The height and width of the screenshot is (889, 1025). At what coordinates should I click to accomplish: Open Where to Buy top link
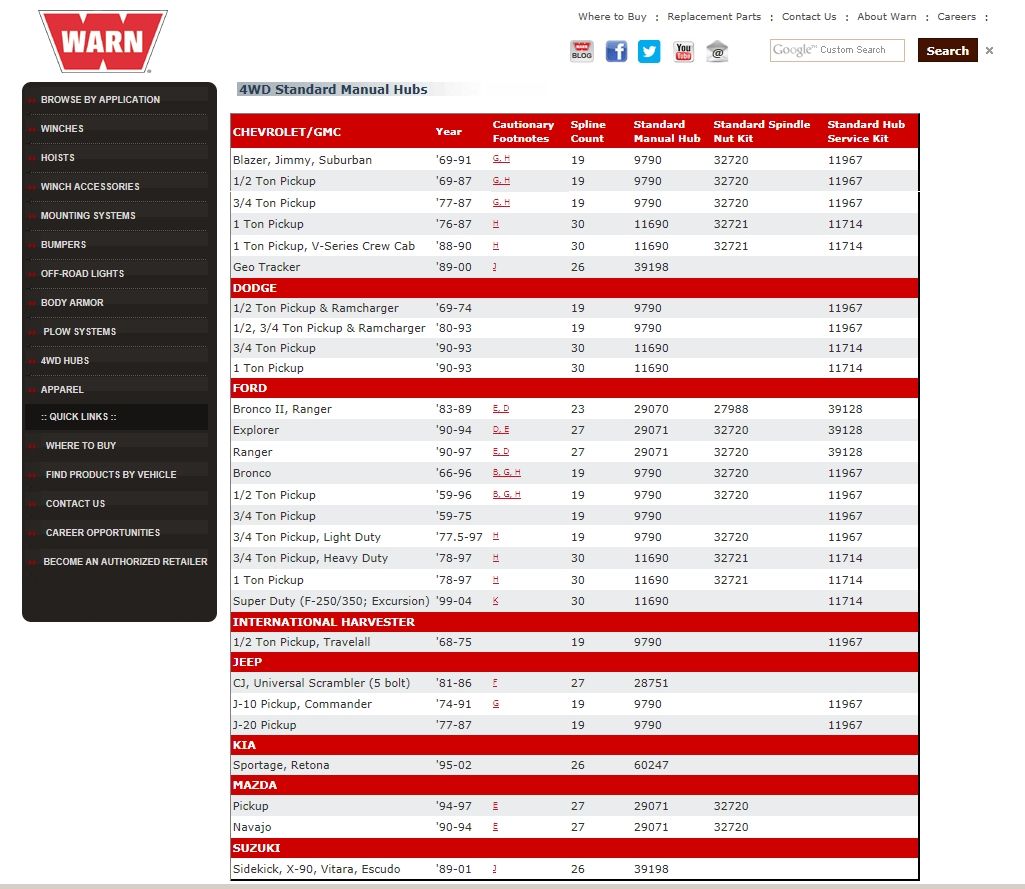(x=612, y=16)
